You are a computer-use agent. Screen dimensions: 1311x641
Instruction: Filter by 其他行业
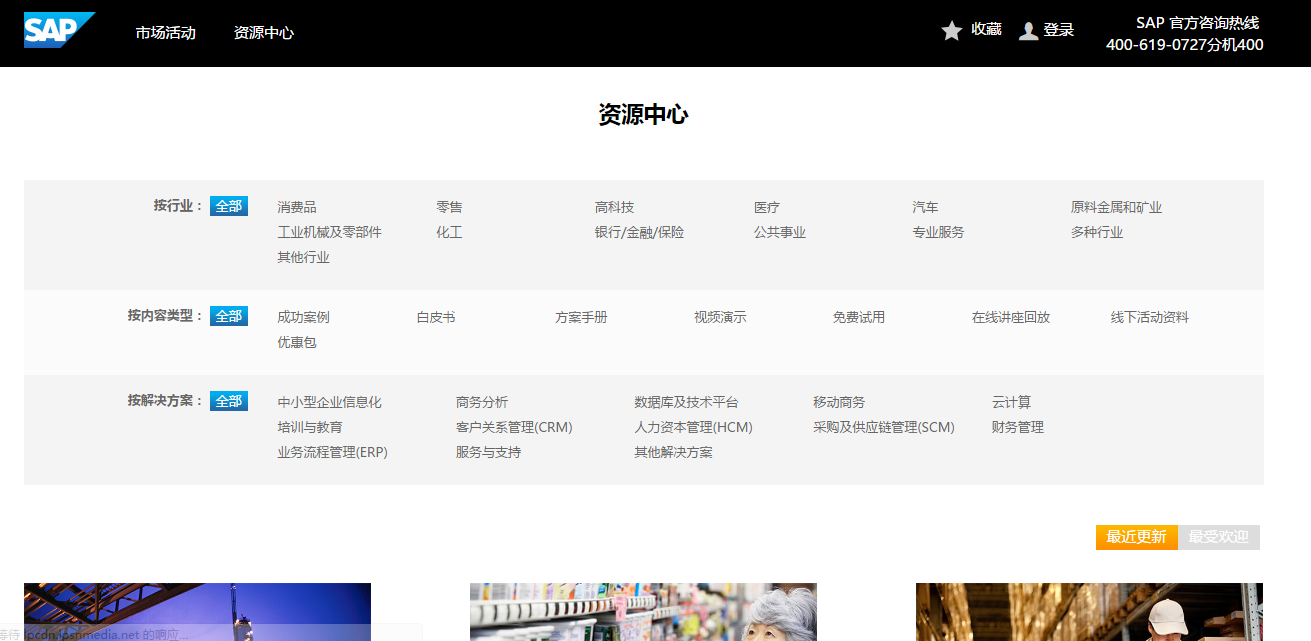coord(303,258)
